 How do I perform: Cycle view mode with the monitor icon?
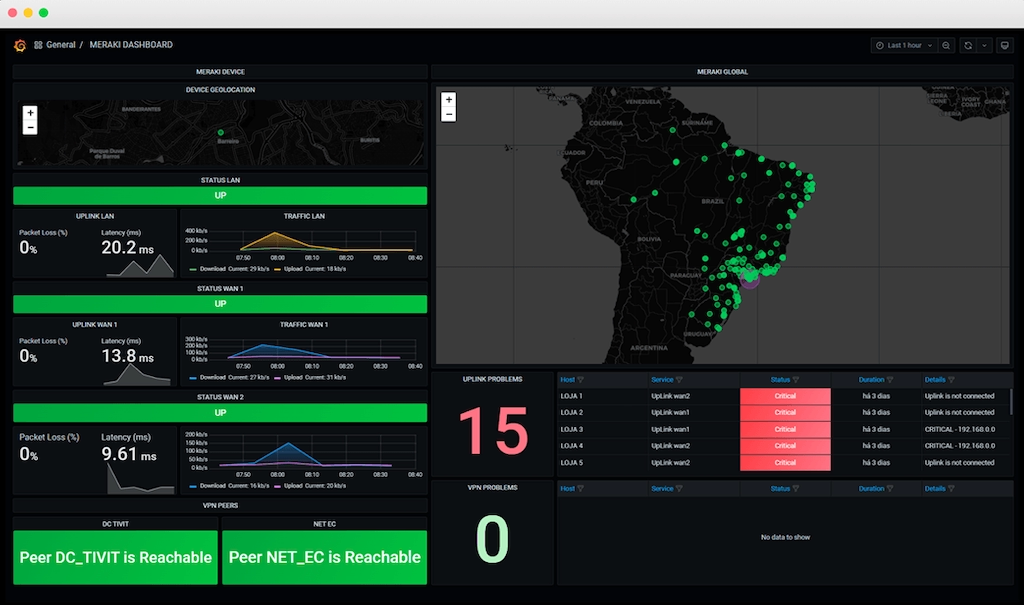tap(1004, 45)
